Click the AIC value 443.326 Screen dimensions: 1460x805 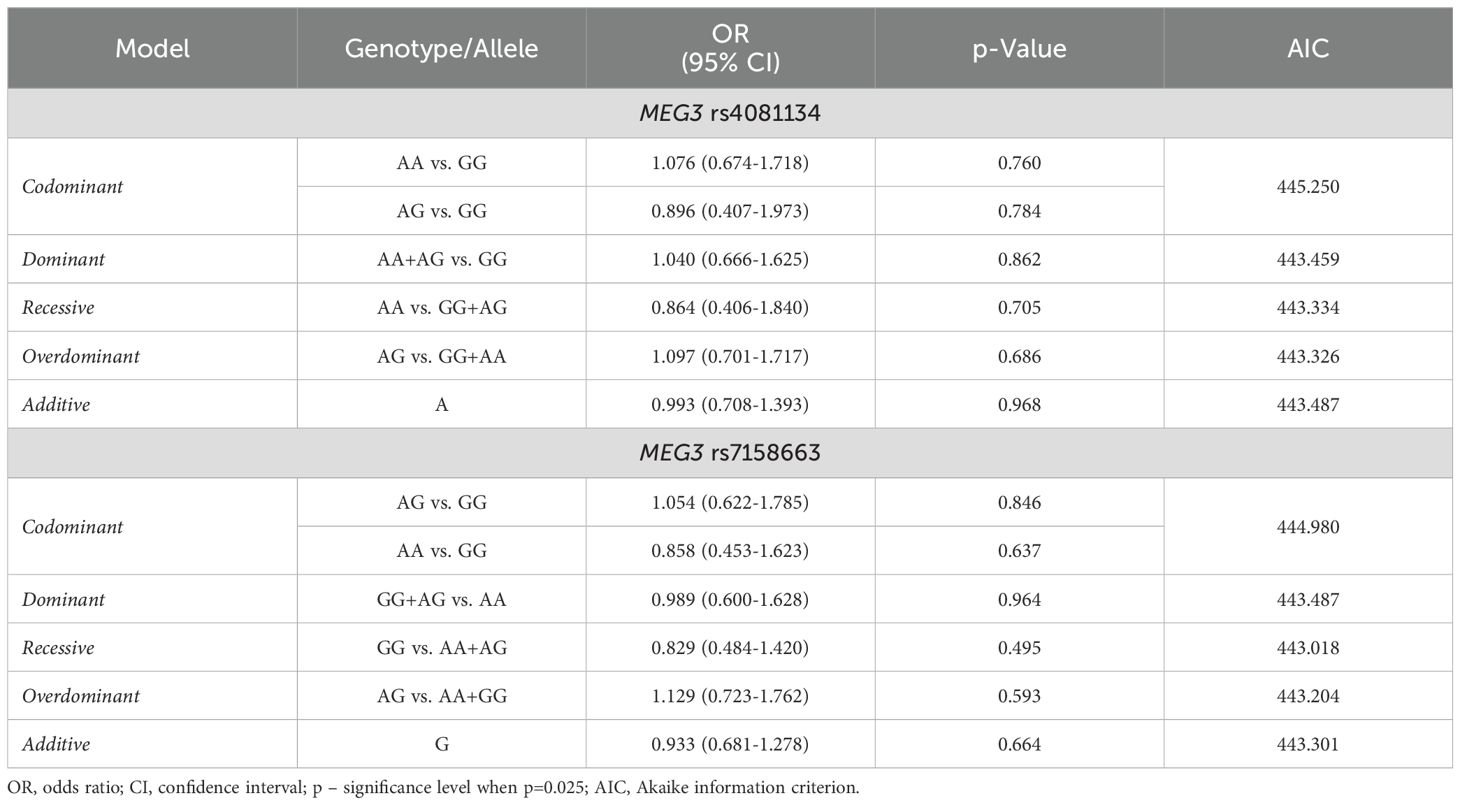click(1308, 356)
